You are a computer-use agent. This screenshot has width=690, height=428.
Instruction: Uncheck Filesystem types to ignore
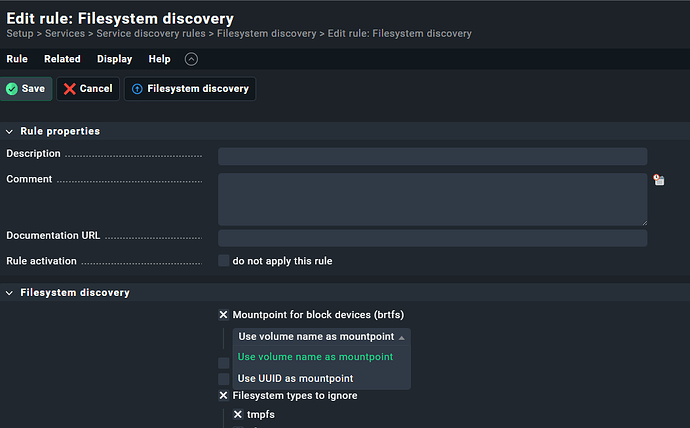224,396
